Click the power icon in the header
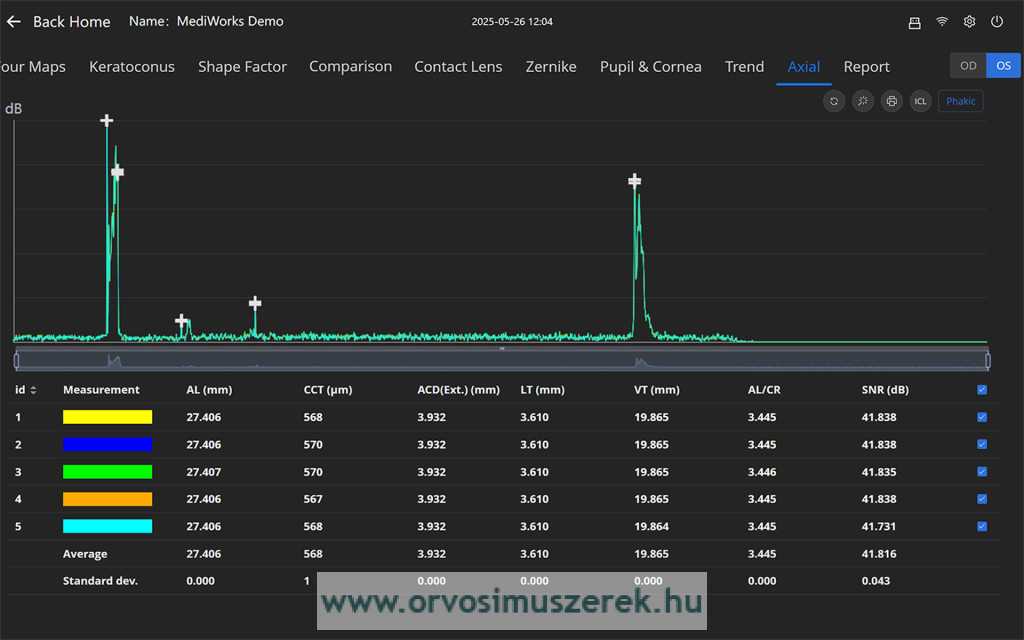Image resolution: width=1024 pixels, height=640 pixels. [x=997, y=22]
